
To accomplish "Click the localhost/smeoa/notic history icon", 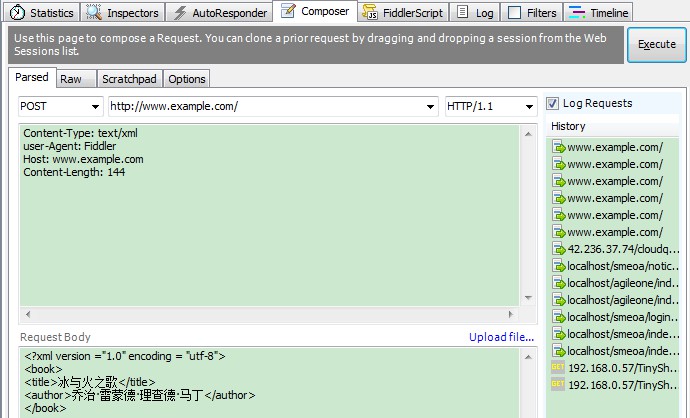I will pos(559,266).
